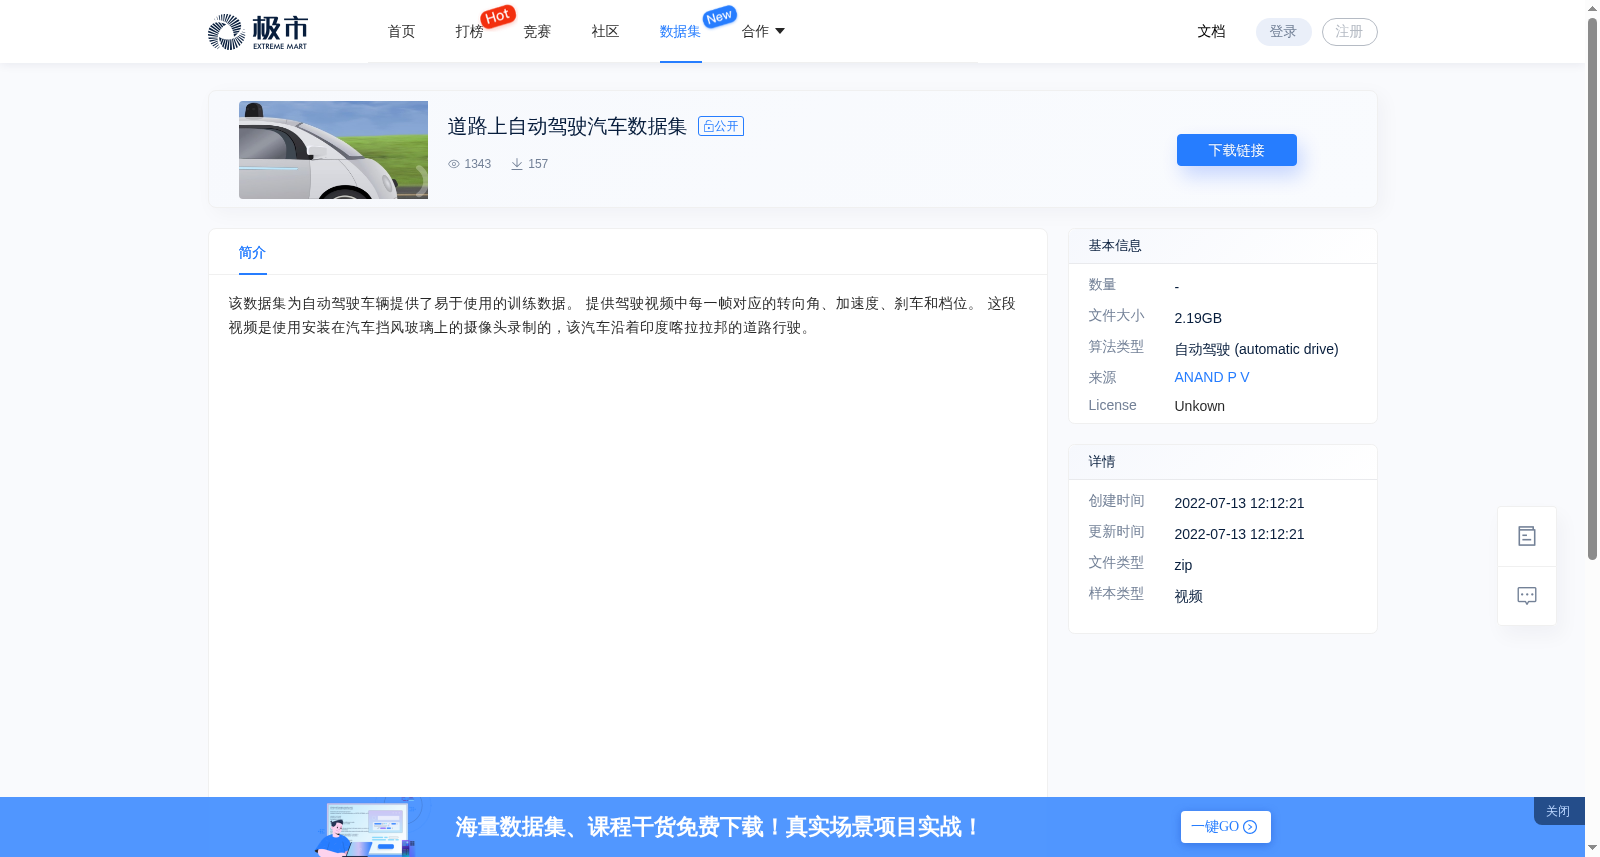Click the file type value zip
The width and height of the screenshot is (1600, 857).
coord(1184,565)
